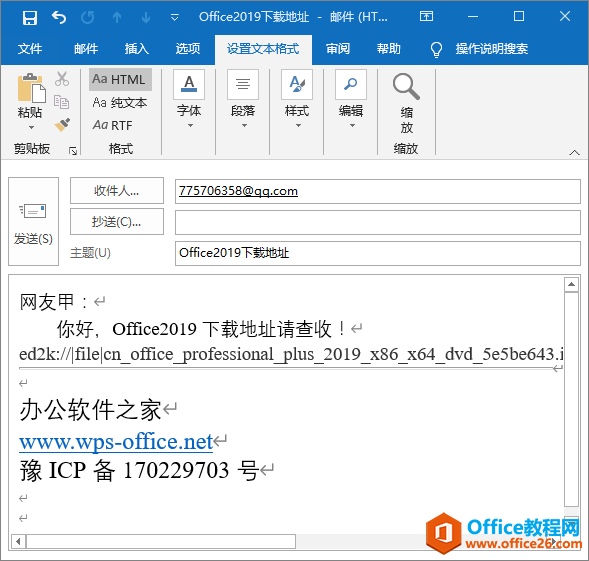Expand the 样式 dropdown arrow

click(x=298, y=126)
